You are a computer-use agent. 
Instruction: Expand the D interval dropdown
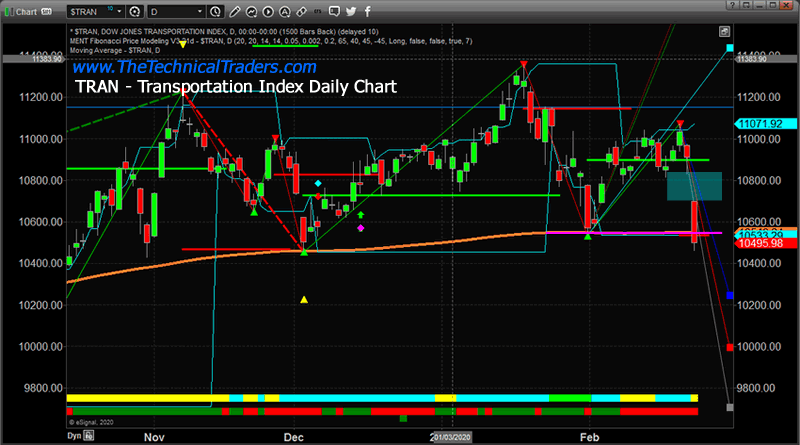pos(200,11)
